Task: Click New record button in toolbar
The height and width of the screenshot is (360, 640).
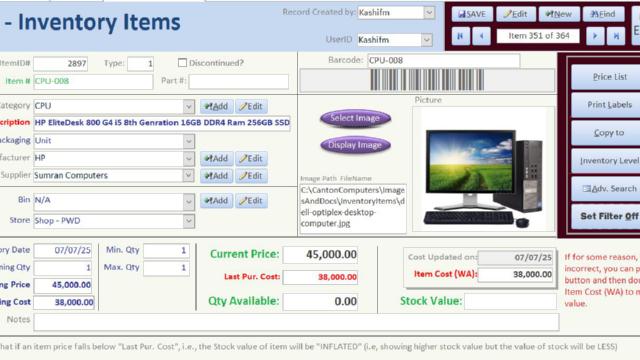Action: click(x=559, y=14)
